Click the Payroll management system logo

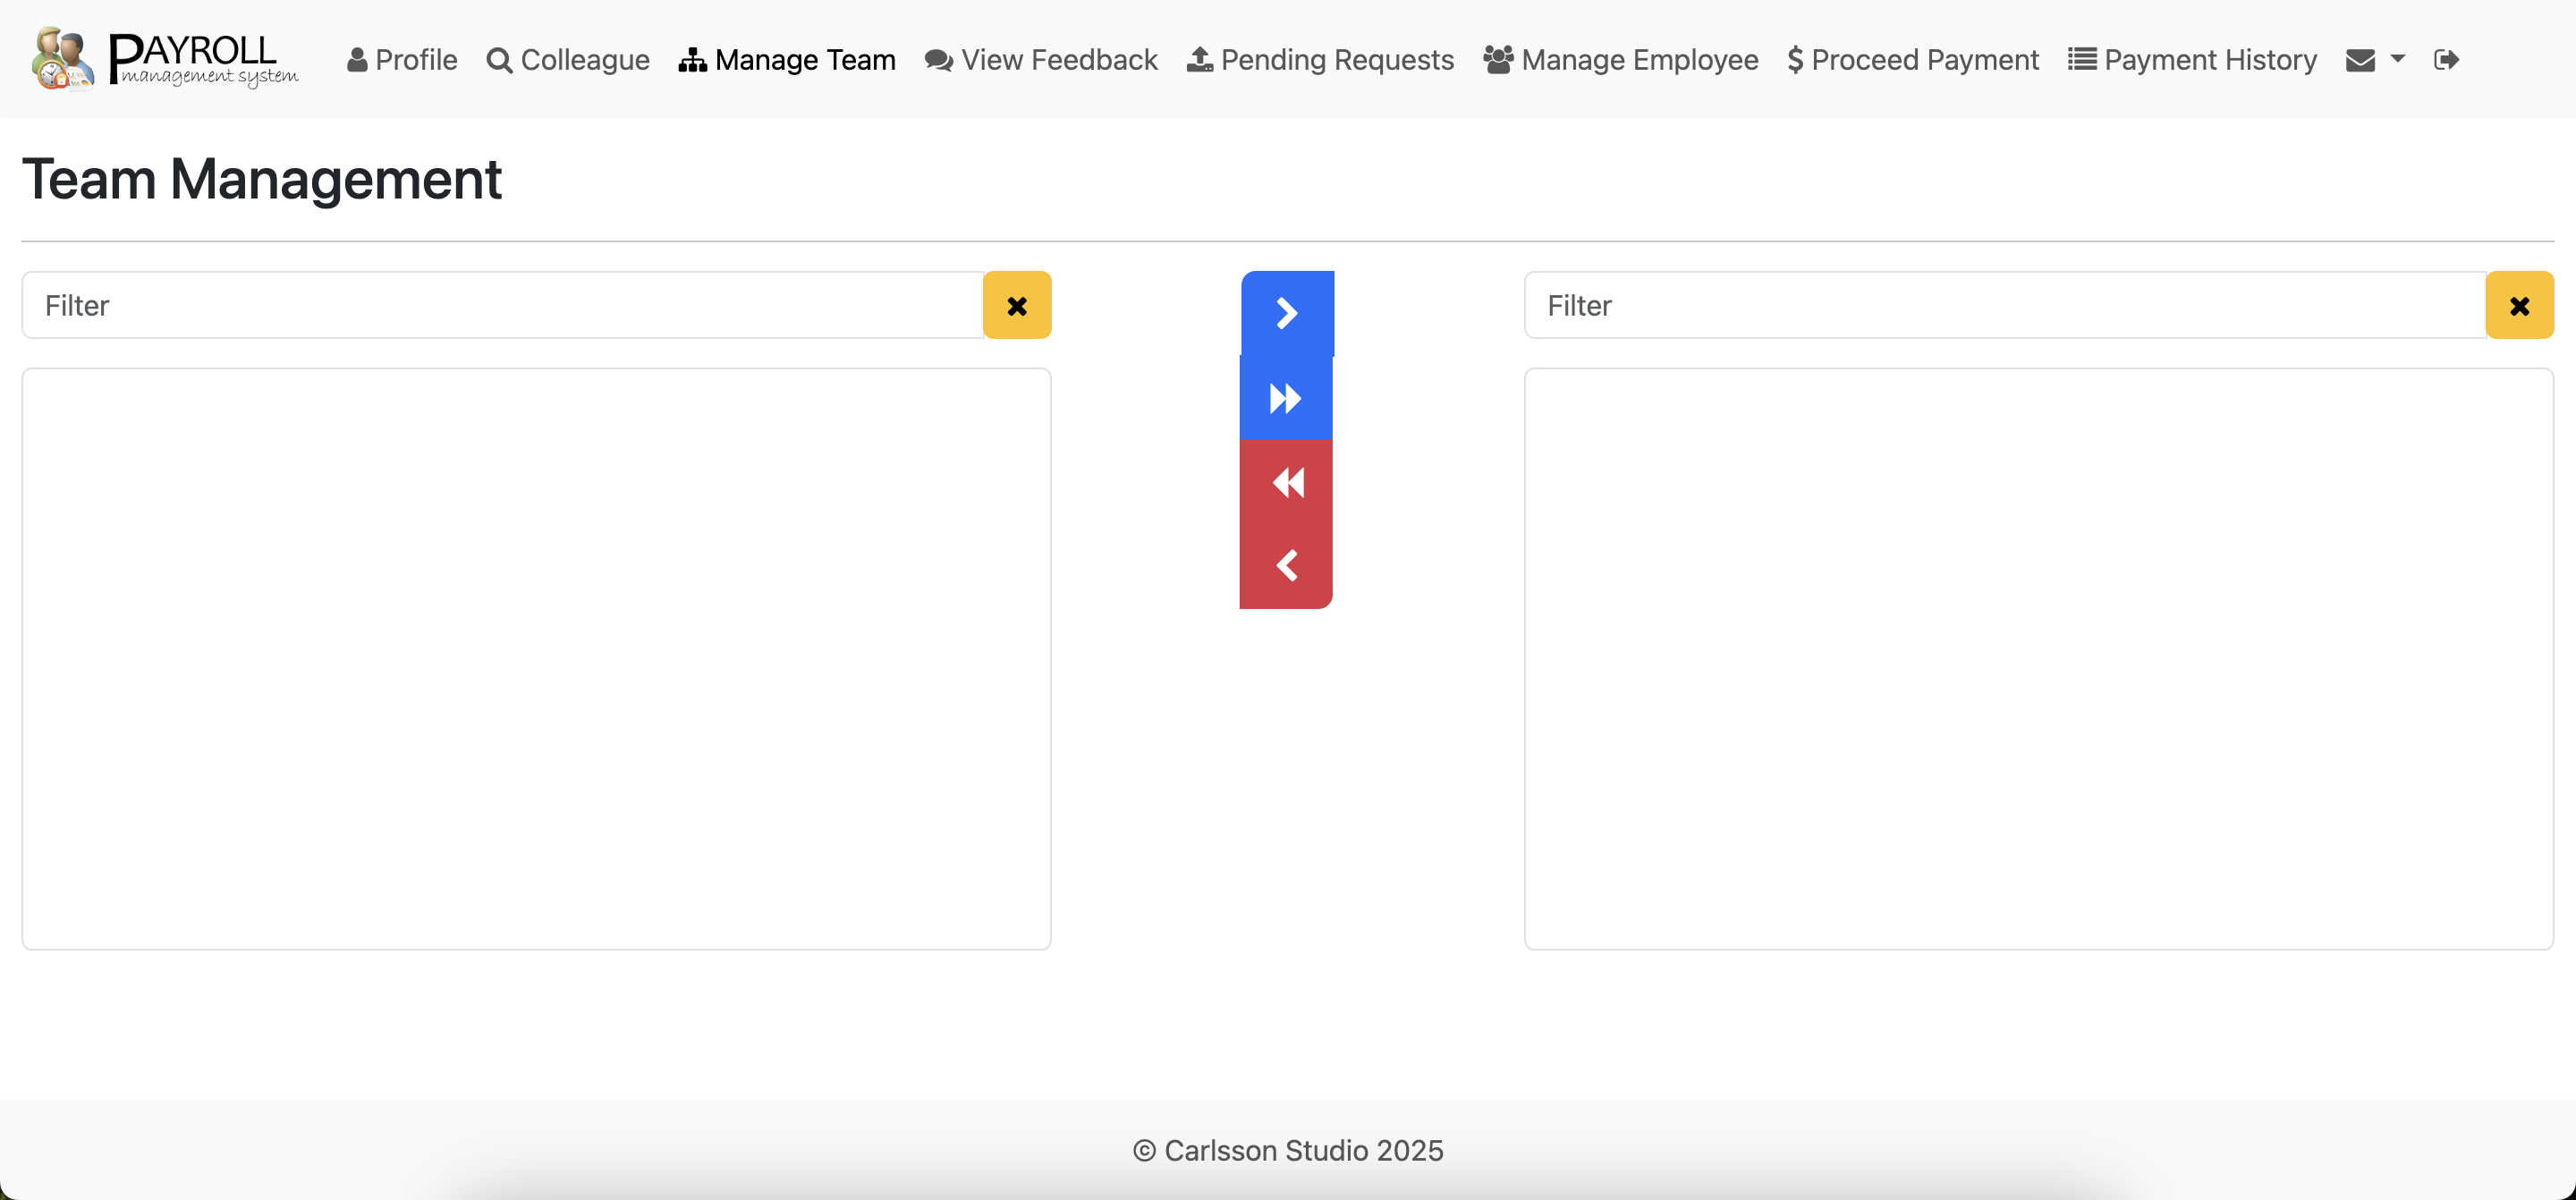tap(165, 58)
